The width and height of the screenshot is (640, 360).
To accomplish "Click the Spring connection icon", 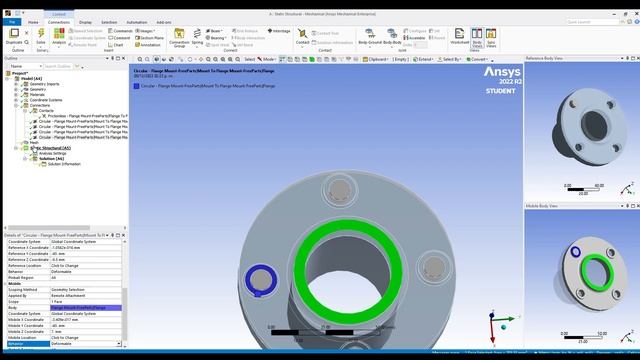I will coord(197,33).
